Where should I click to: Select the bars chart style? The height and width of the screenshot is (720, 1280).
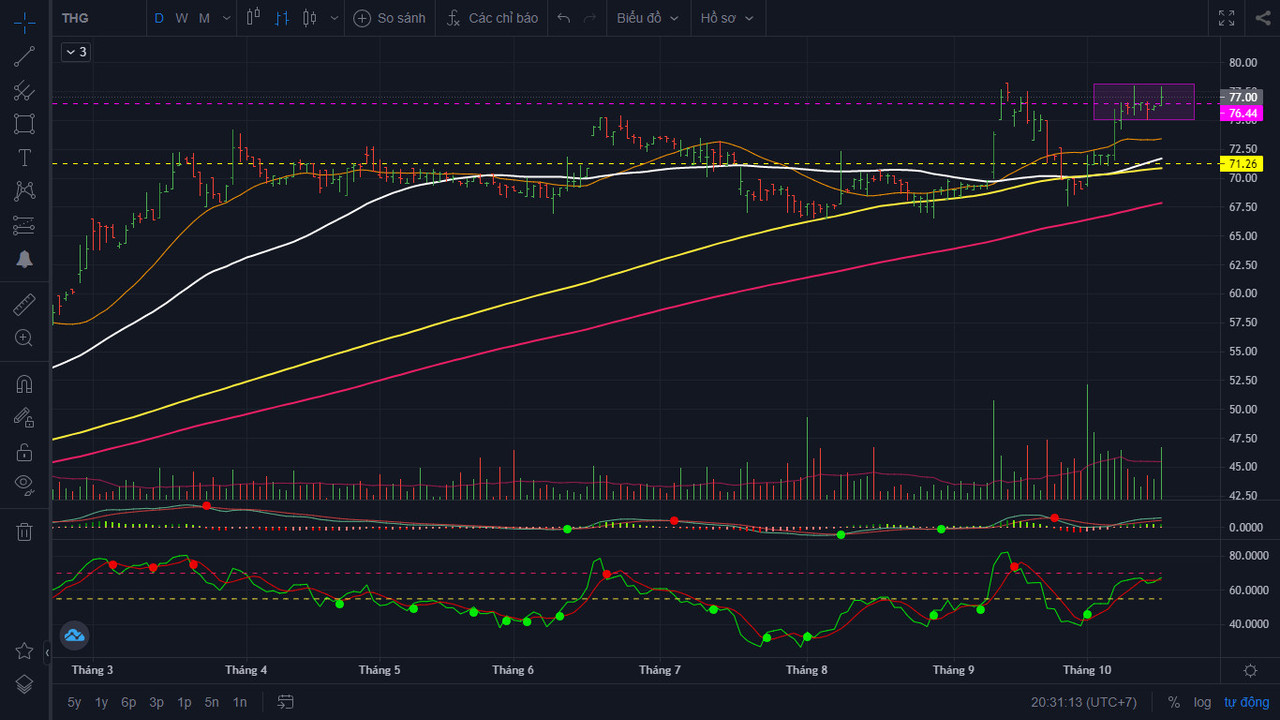[282, 17]
